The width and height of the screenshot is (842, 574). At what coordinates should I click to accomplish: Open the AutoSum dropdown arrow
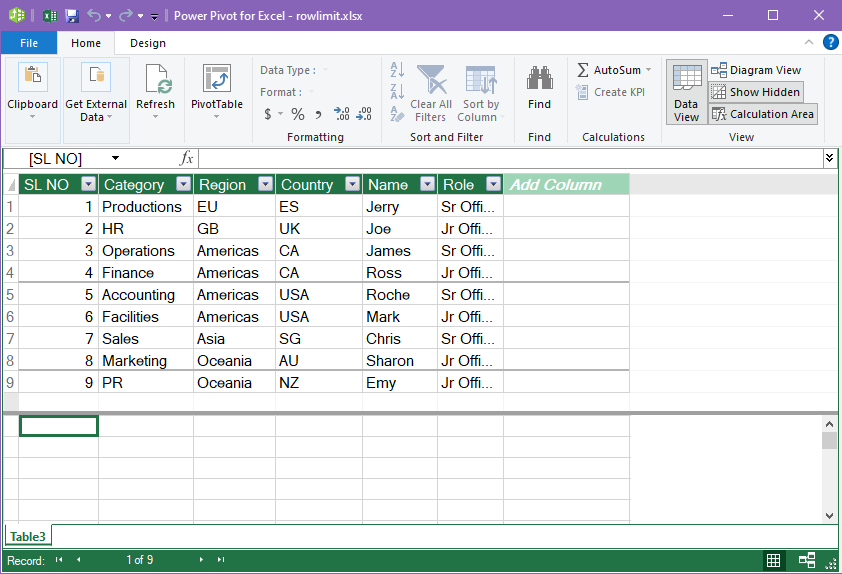[x=649, y=70]
